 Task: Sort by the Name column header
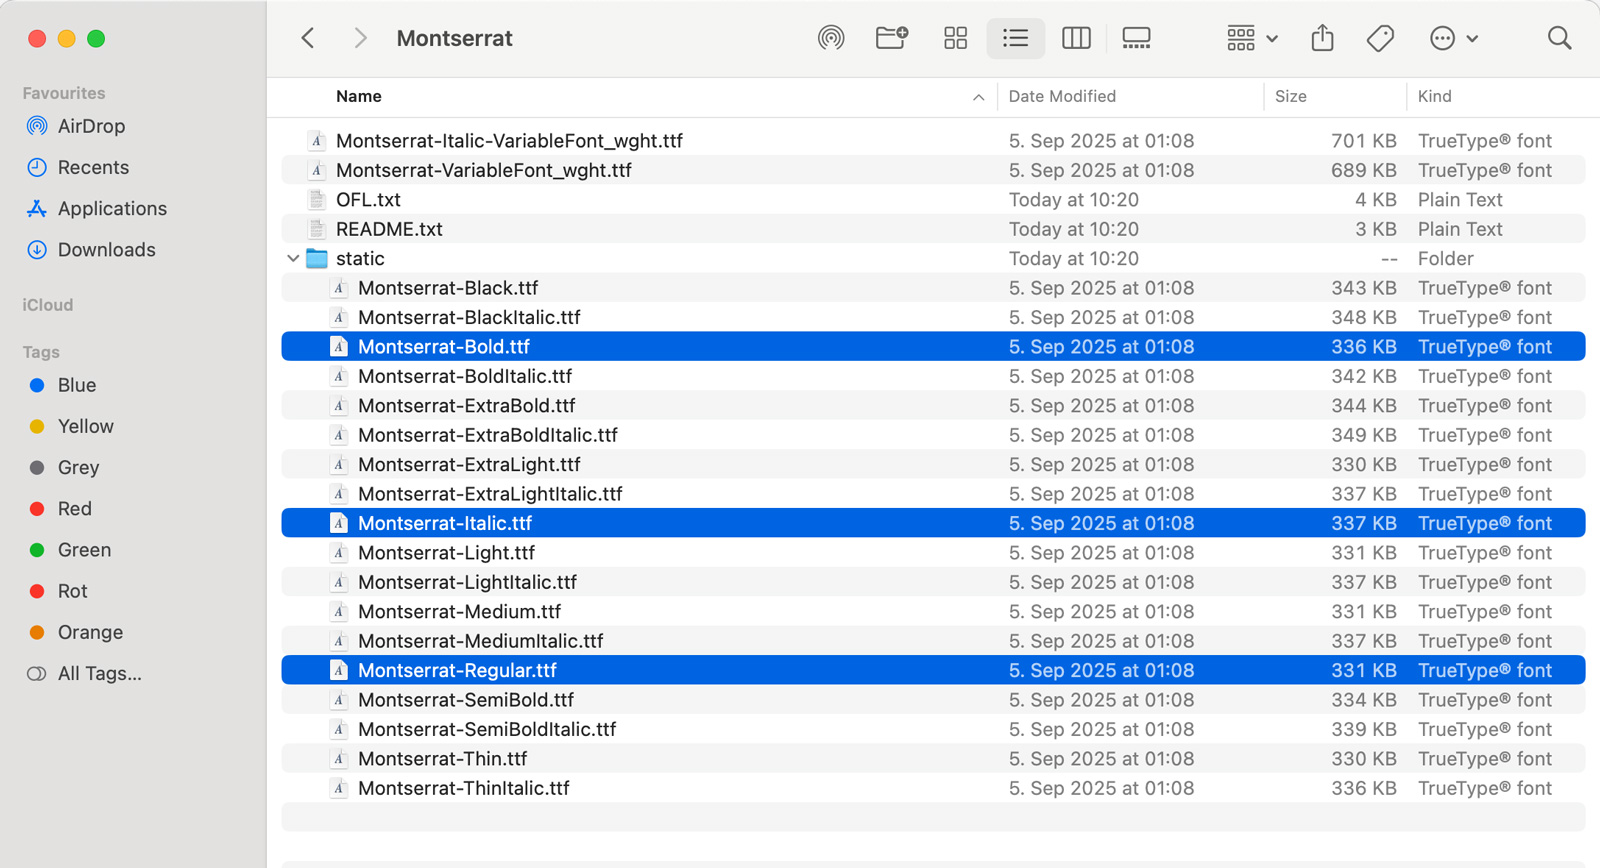click(x=359, y=96)
